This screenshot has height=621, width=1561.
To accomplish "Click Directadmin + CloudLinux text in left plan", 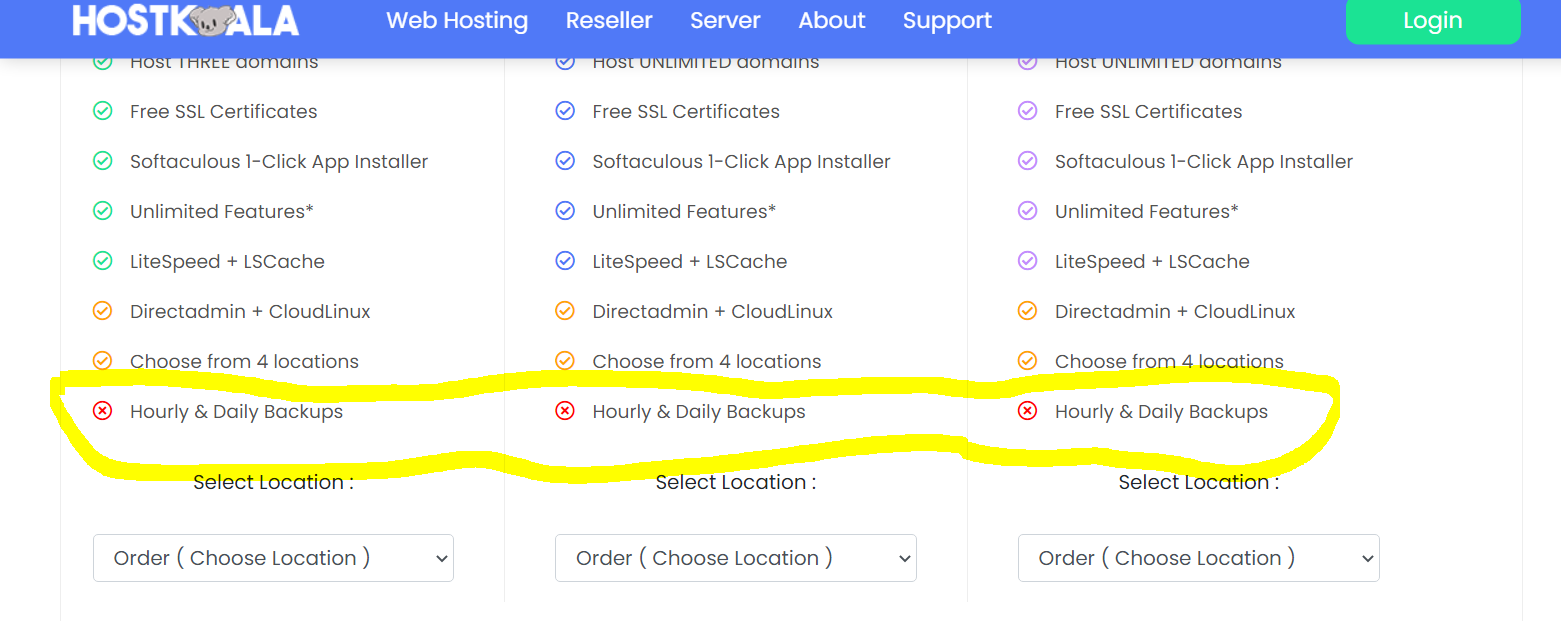I will (250, 311).
